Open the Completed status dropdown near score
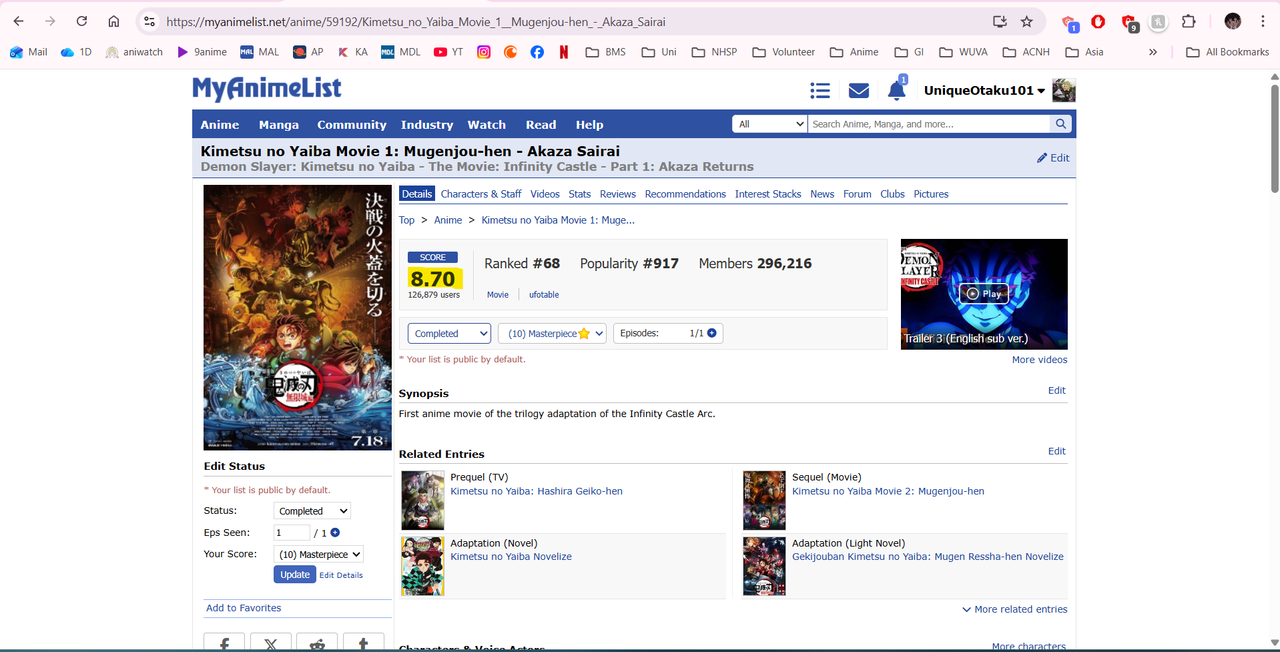Image resolution: width=1280 pixels, height=652 pixels. tap(449, 333)
